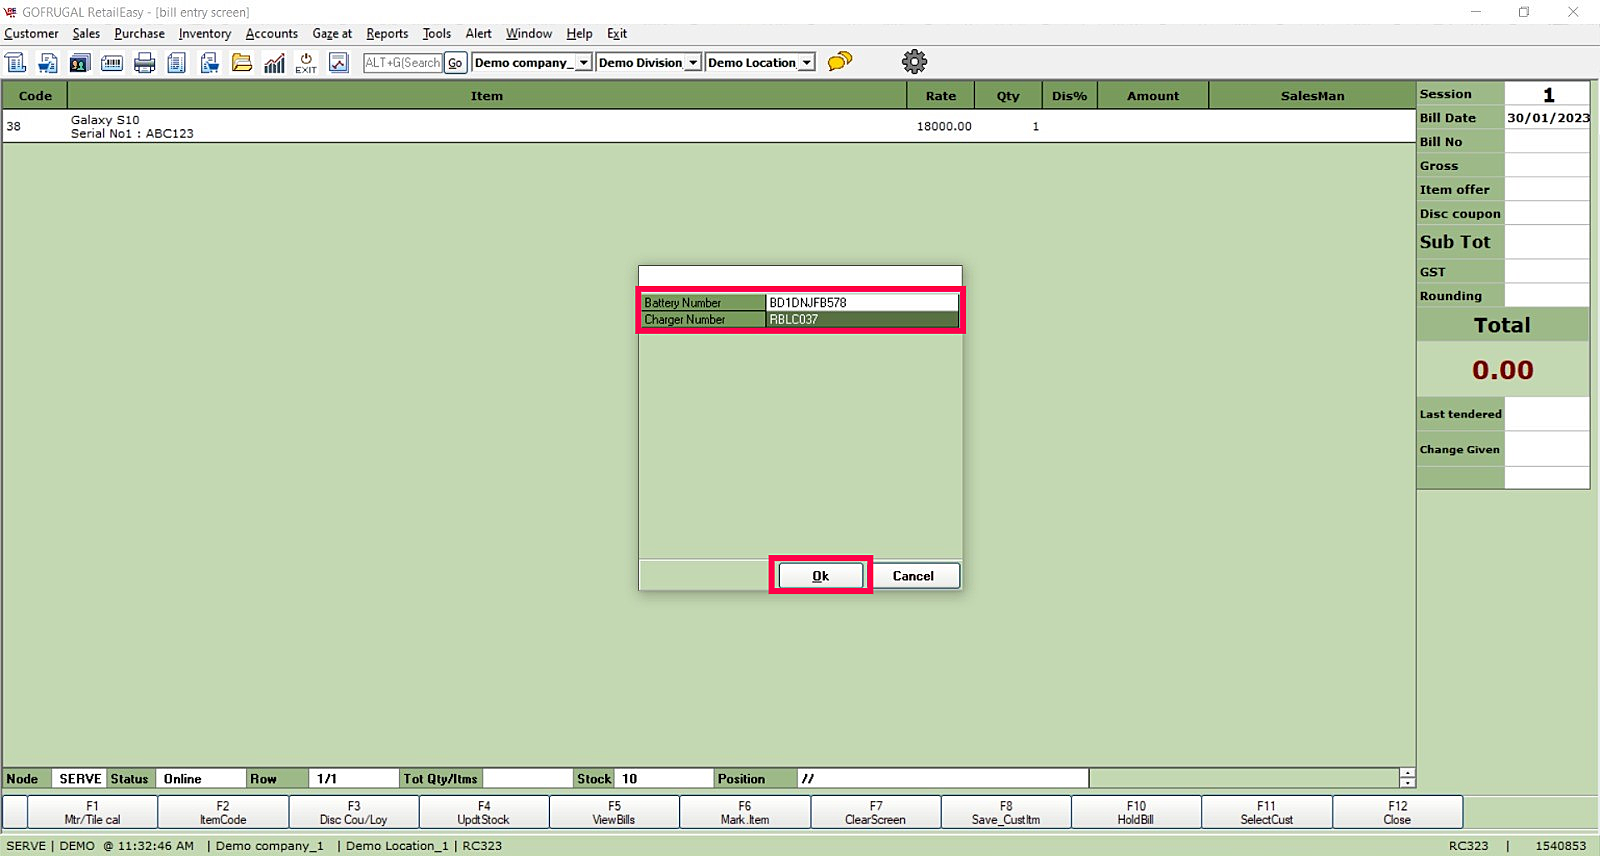Click F7 ClearScreen button
This screenshot has width=1600, height=856.
point(876,812)
